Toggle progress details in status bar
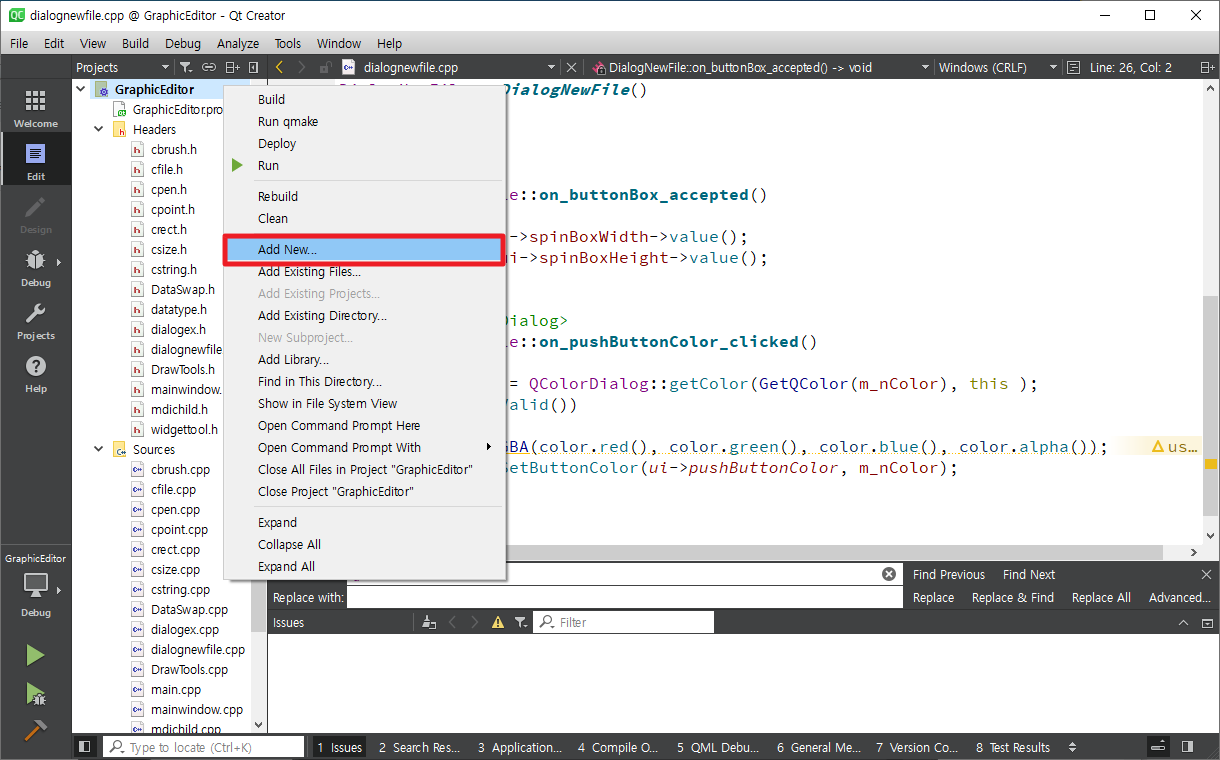 [1159, 747]
